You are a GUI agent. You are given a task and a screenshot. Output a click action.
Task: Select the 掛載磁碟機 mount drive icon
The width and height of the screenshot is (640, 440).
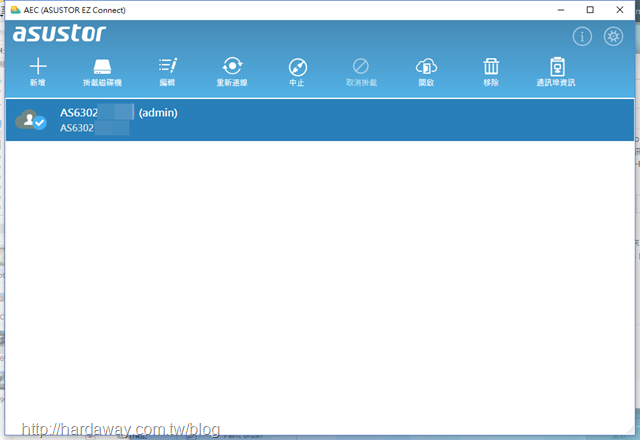tap(102, 67)
